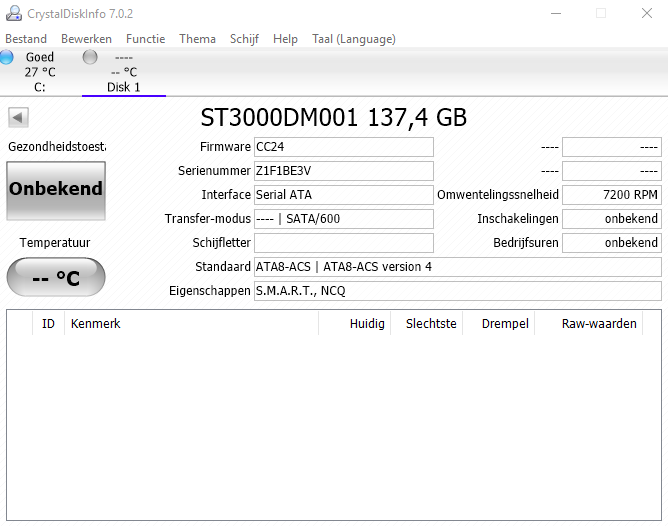Click the Bedrijfsuren field onbekend
The height and width of the screenshot is (526, 668).
[x=612, y=243]
